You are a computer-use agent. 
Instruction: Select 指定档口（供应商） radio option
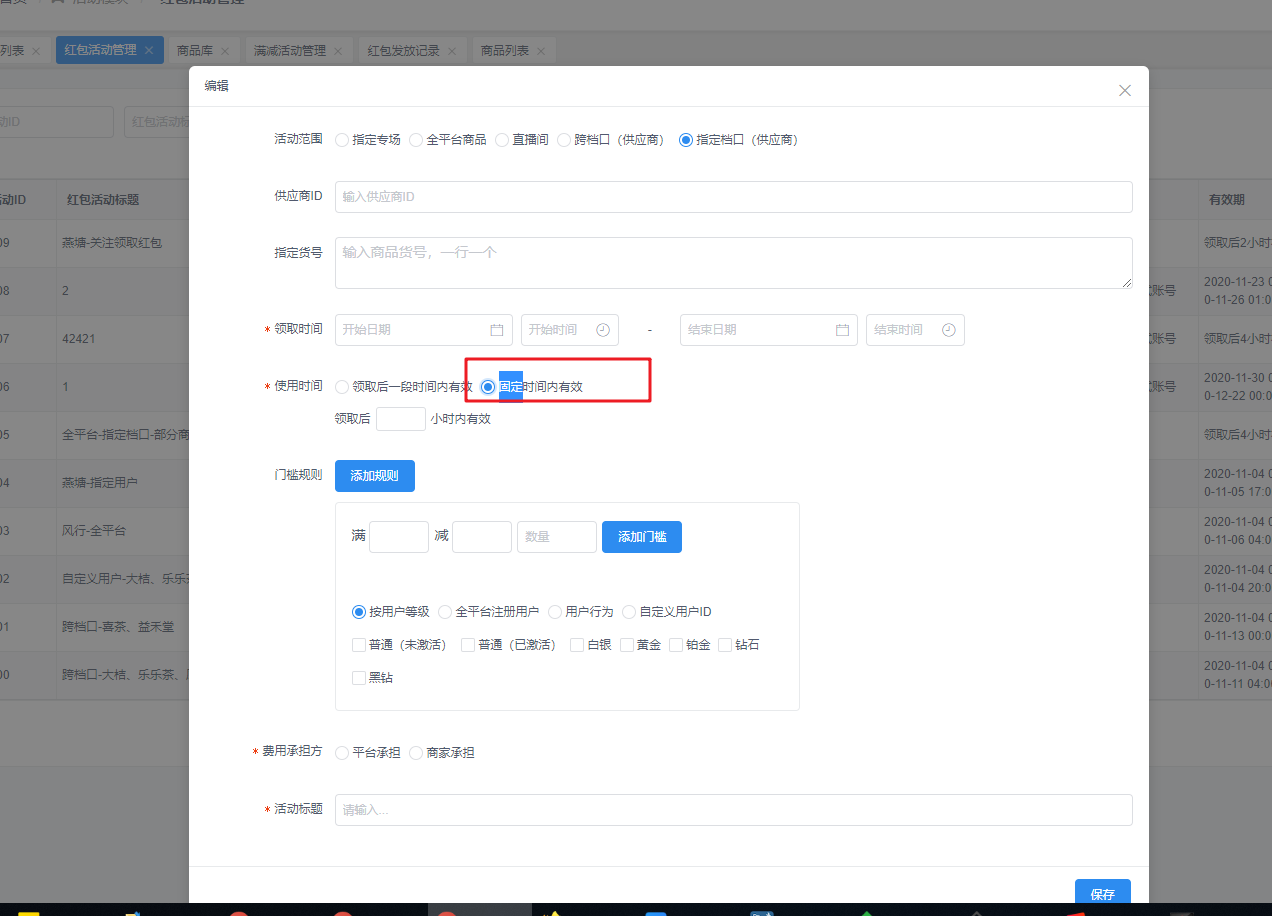(686, 140)
